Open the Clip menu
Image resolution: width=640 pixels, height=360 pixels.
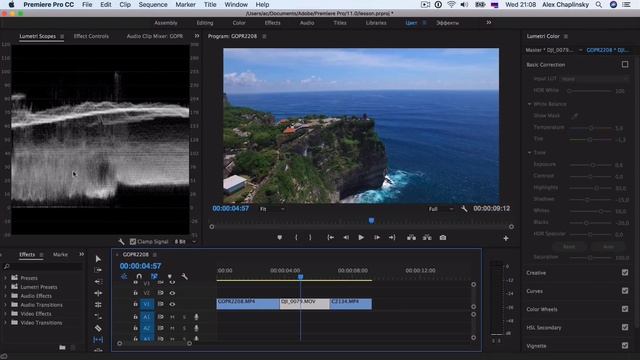click(125, 4)
